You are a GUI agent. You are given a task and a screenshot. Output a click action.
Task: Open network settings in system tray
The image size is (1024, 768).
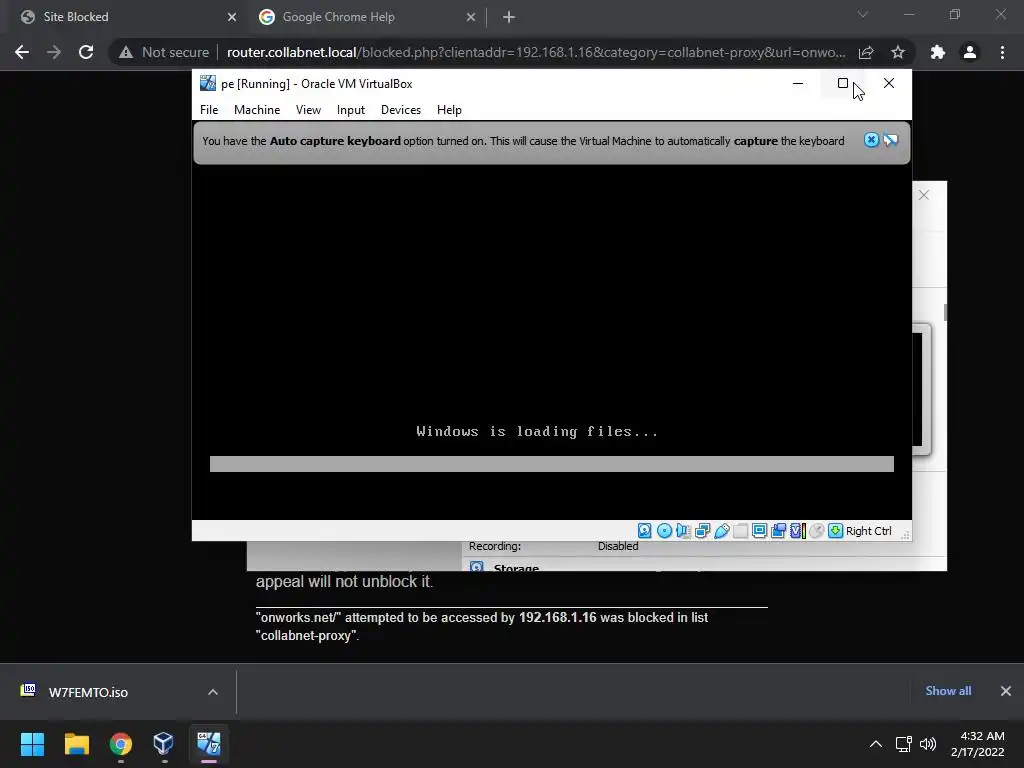pyautogui.click(x=904, y=744)
